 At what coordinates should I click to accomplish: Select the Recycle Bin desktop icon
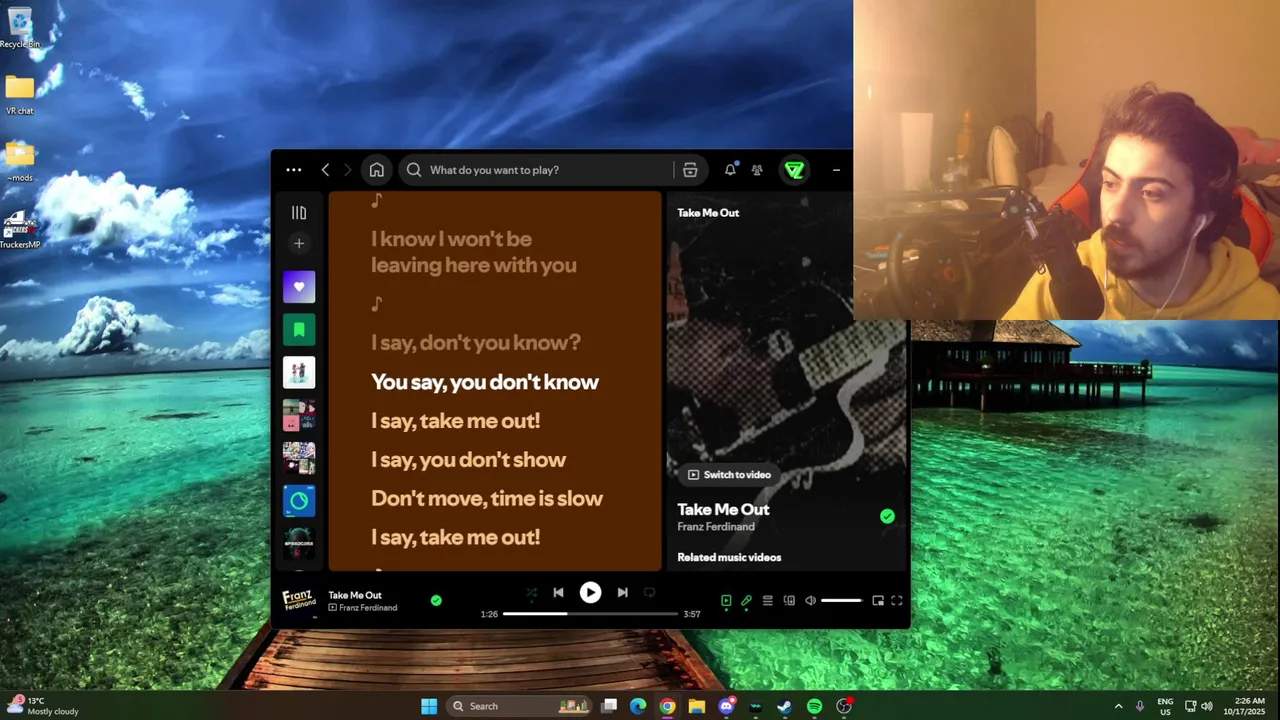point(20,27)
